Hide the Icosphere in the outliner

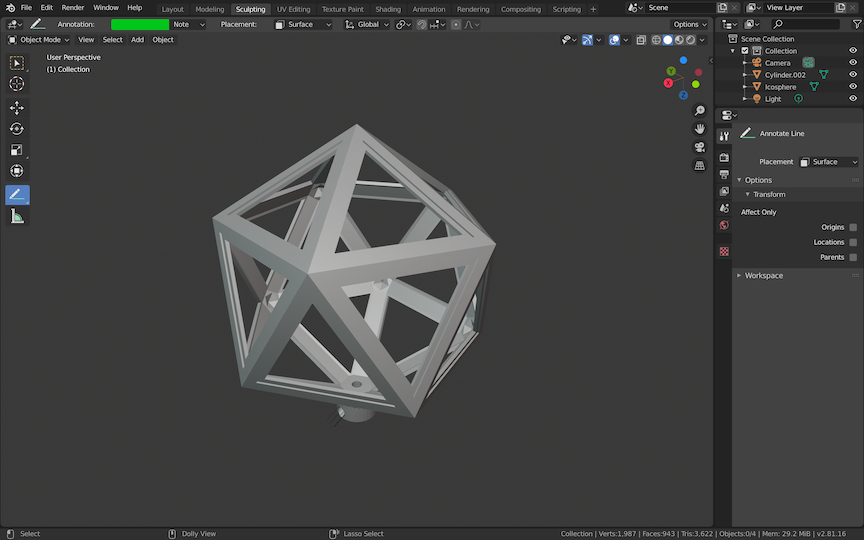853,87
